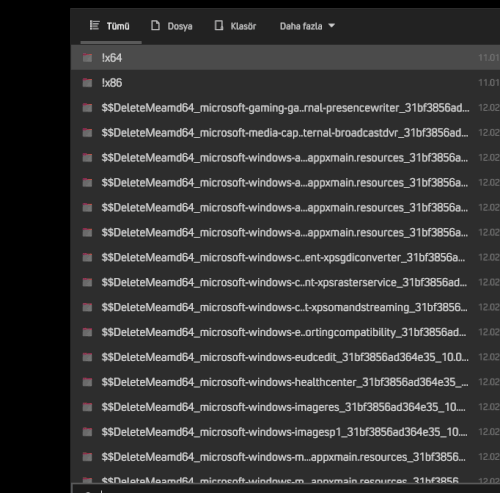Click the folder icon of !x86
The height and width of the screenshot is (493, 500).
tap(87, 83)
